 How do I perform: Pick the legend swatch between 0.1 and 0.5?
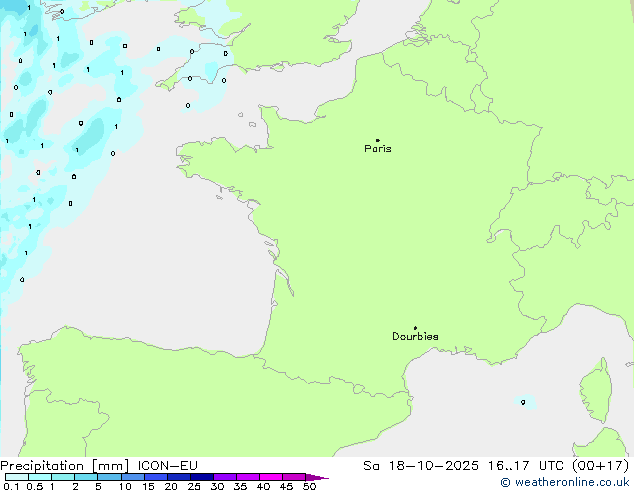click(17, 477)
